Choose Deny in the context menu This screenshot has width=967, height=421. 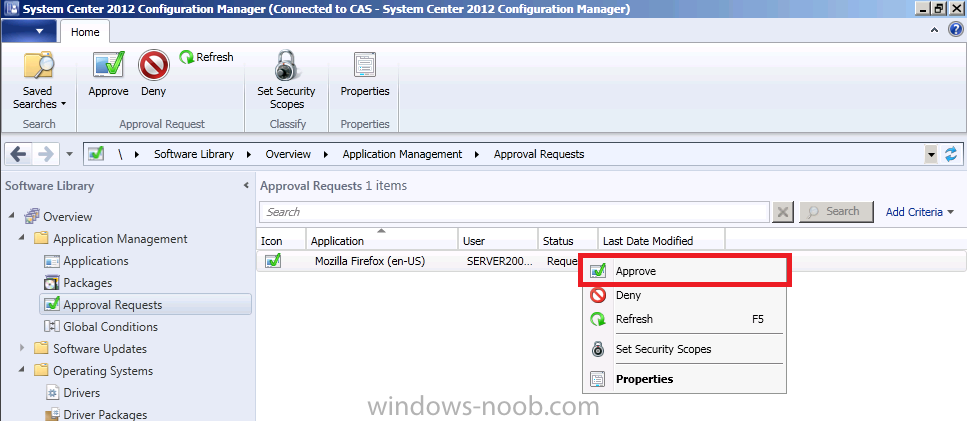[685, 295]
